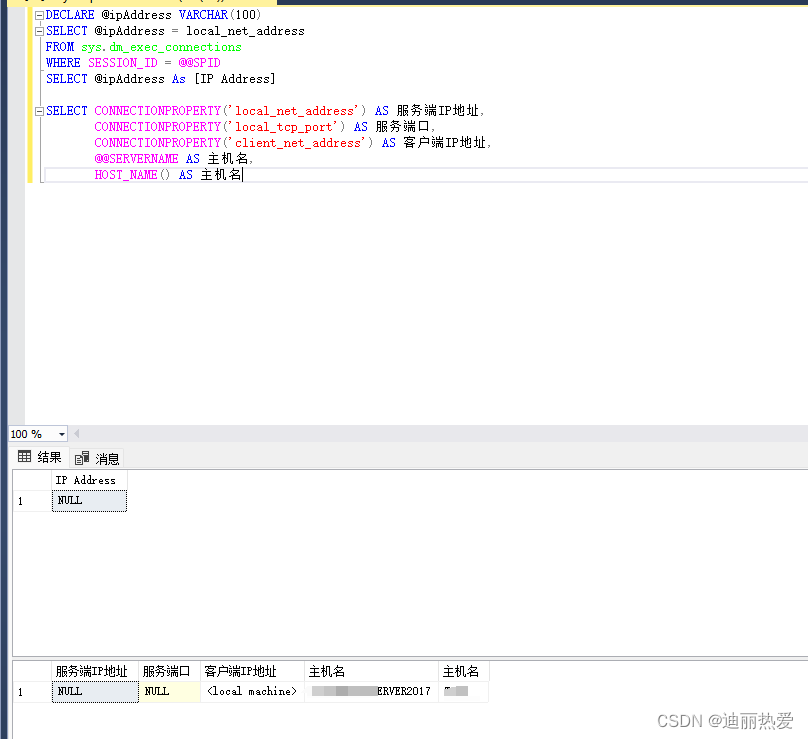Click on @@SERVERNAME in the query editor

click(136, 159)
